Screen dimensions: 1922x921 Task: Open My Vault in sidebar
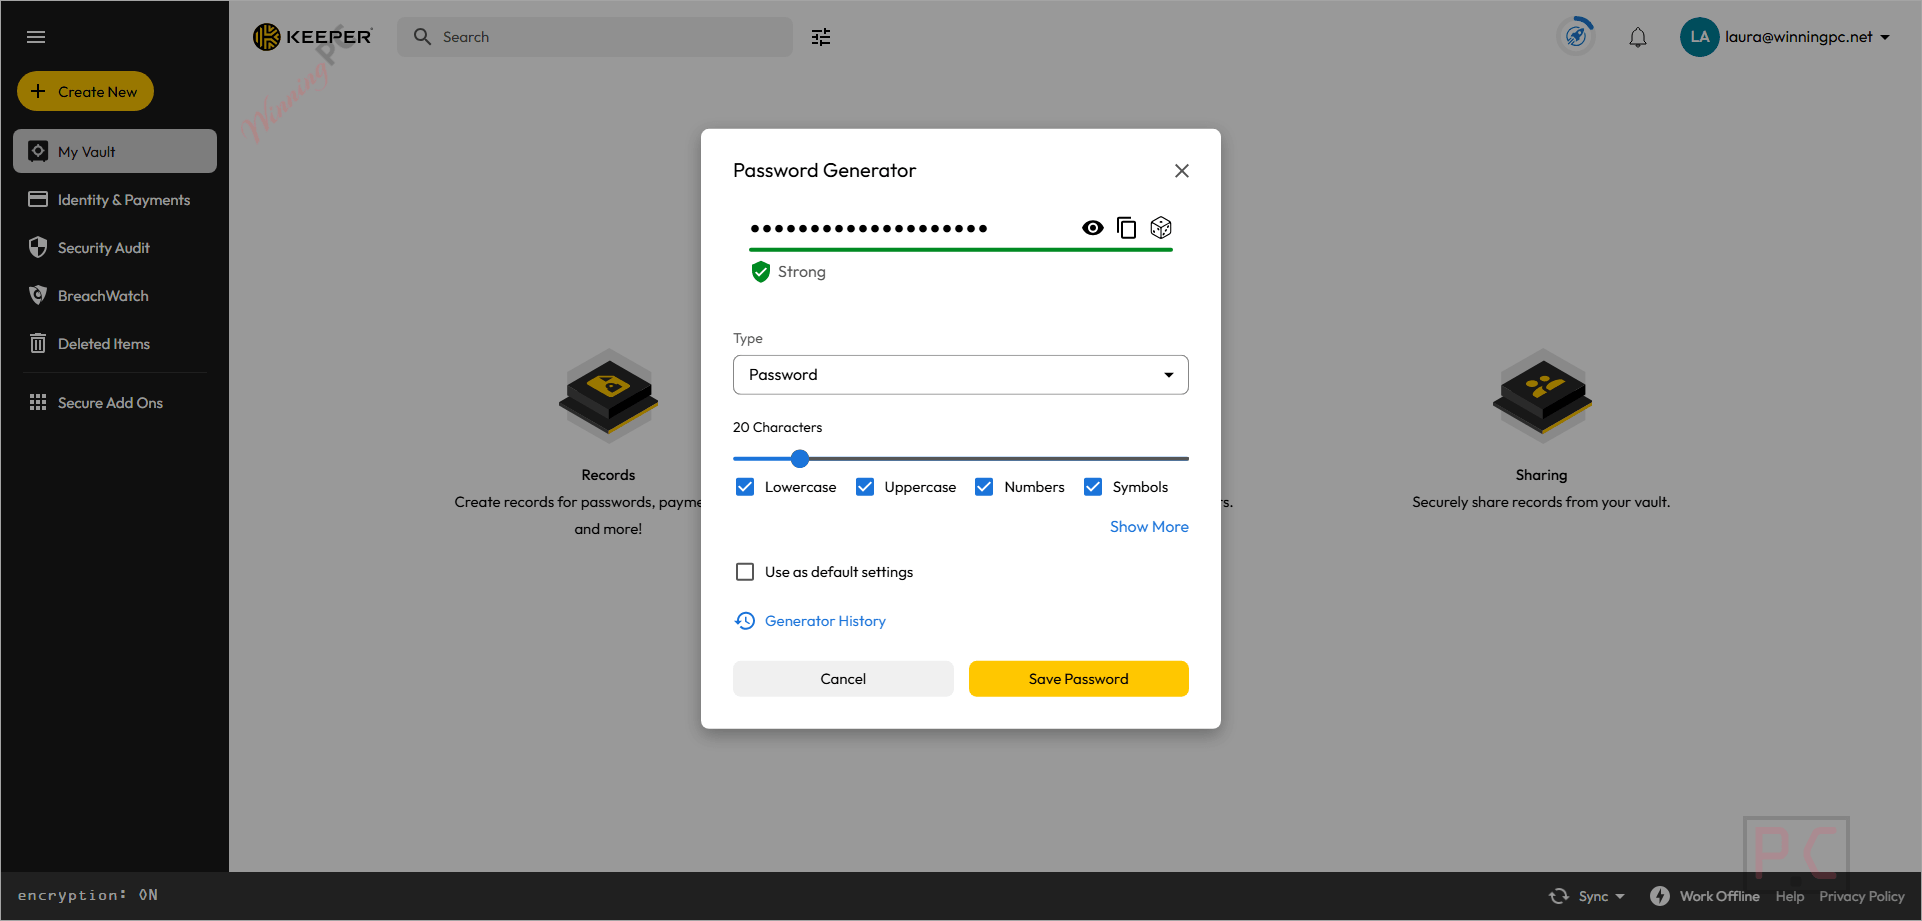point(115,151)
